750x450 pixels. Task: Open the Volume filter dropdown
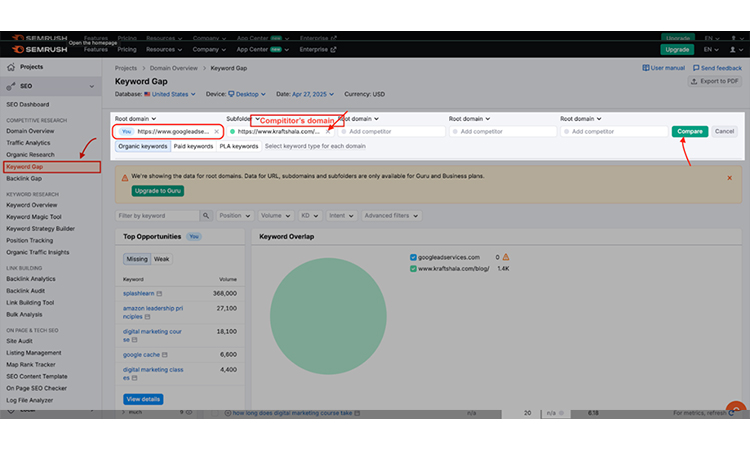click(276, 216)
